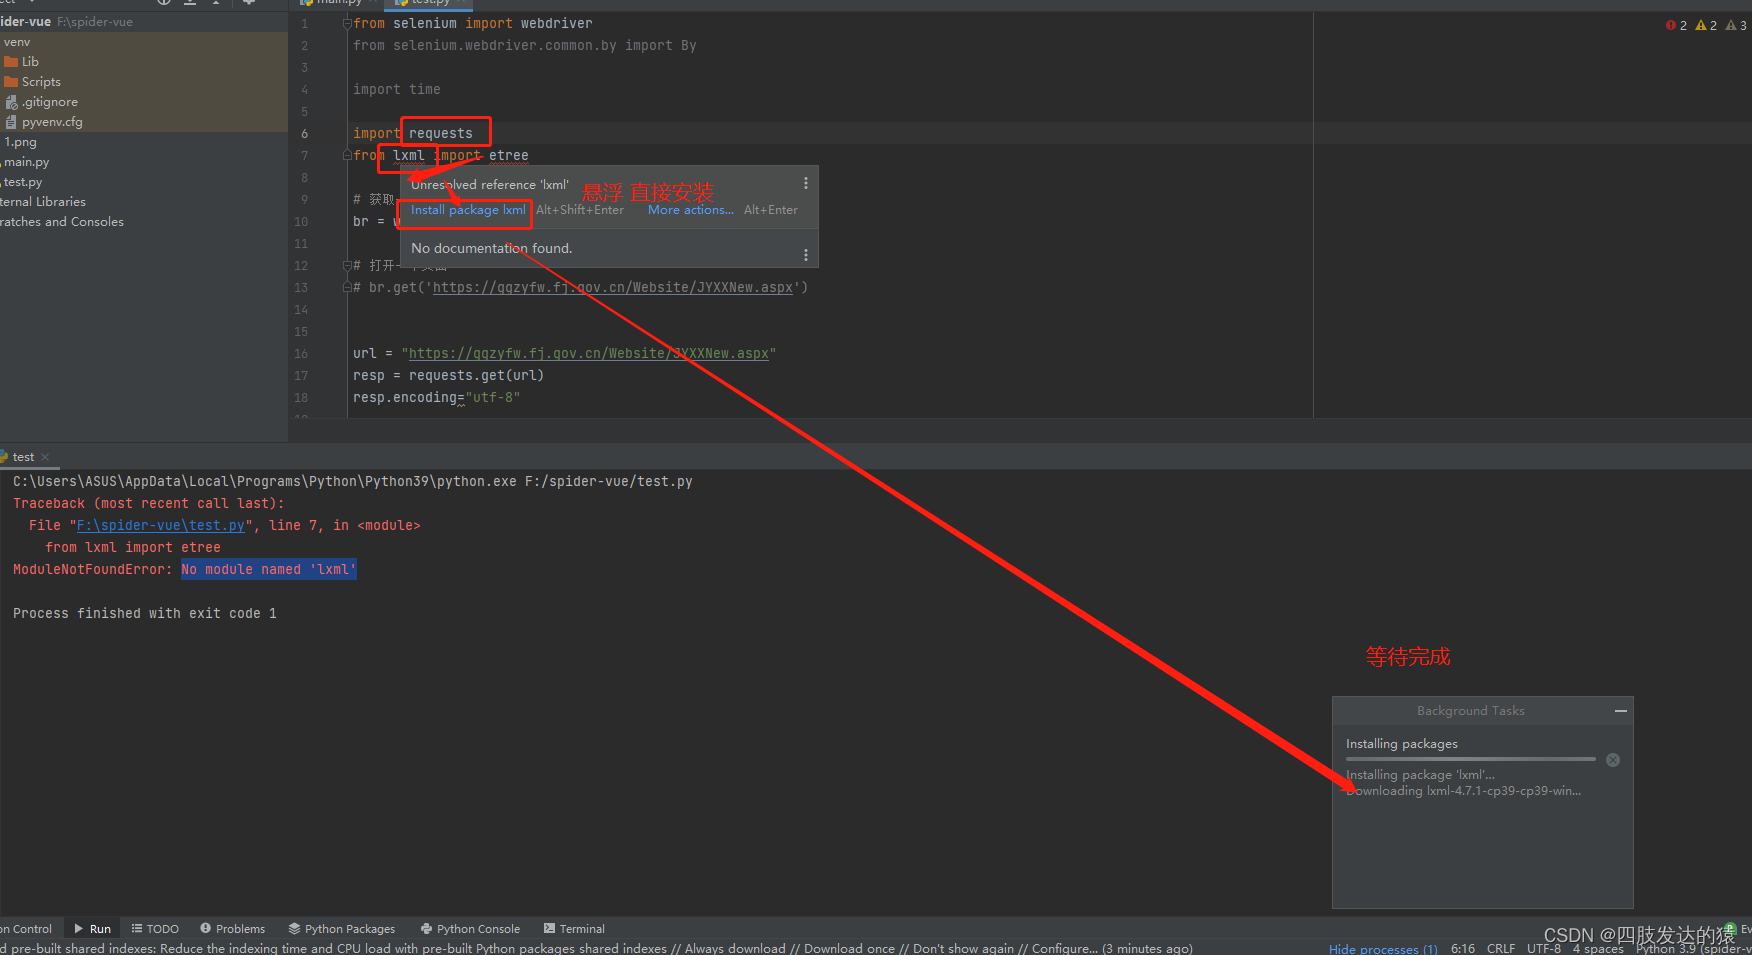
Task: Click the red errors count indicator
Action: coord(1676,25)
